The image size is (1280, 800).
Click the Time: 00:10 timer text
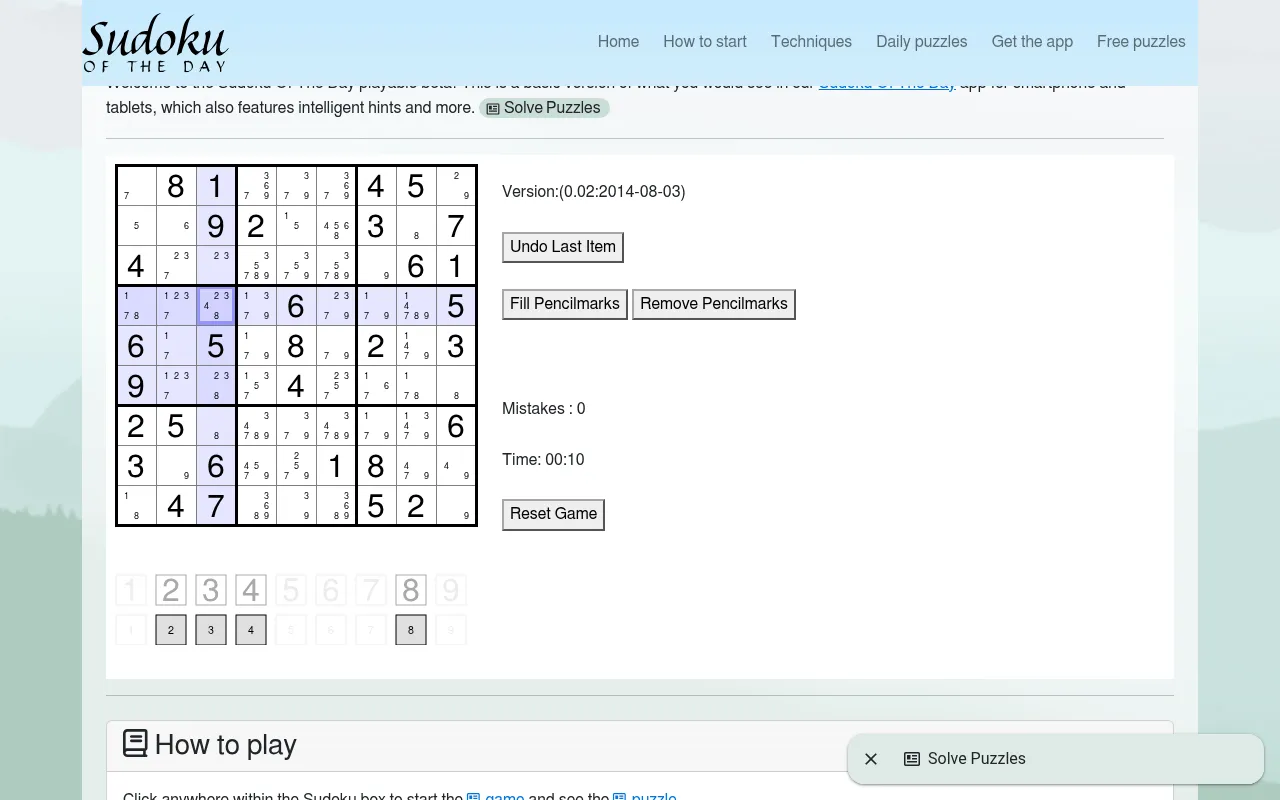point(543,460)
